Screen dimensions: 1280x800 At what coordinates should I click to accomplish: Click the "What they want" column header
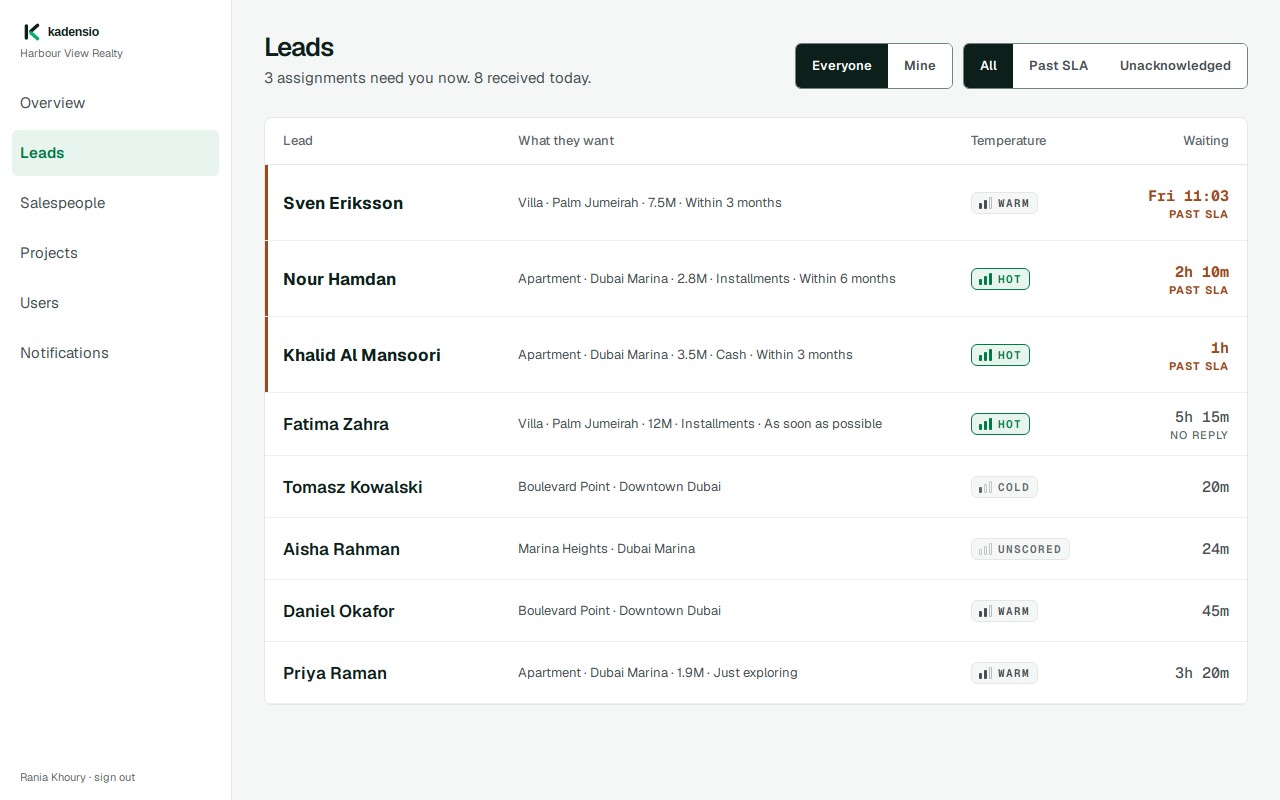pos(566,141)
